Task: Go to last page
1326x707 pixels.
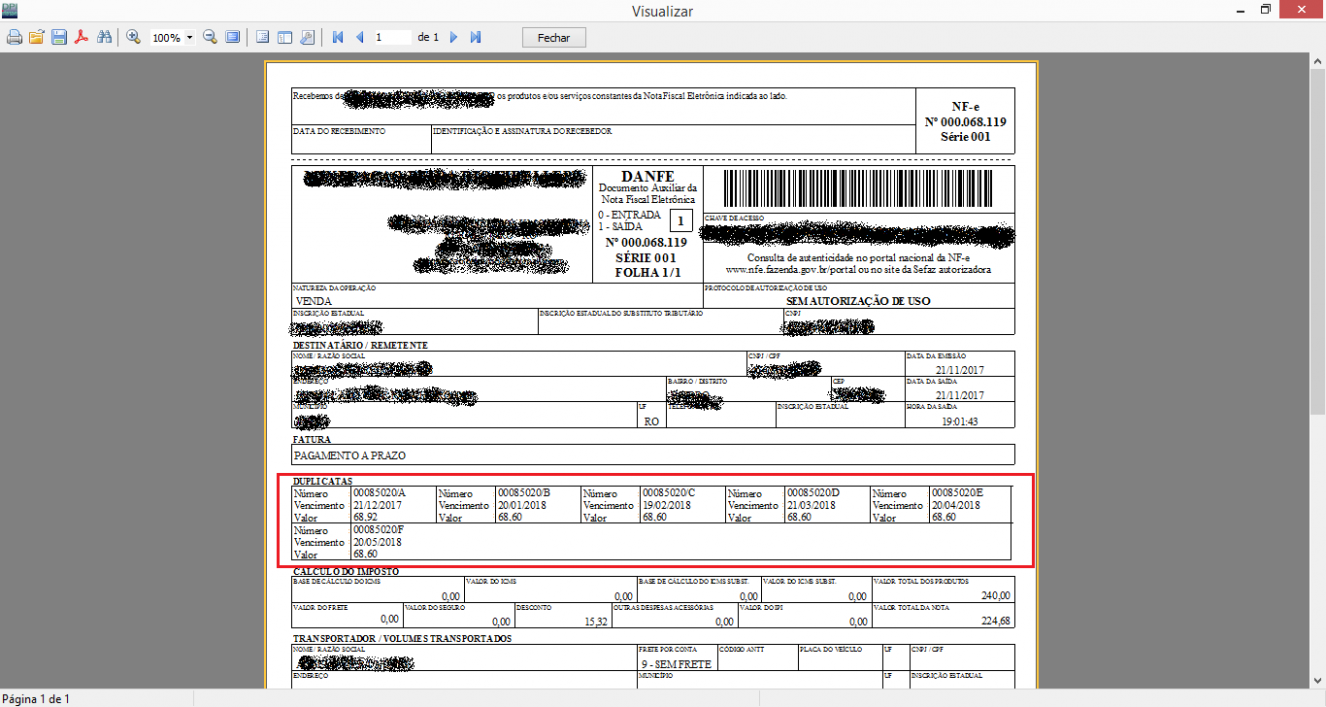Action: click(476, 37)
